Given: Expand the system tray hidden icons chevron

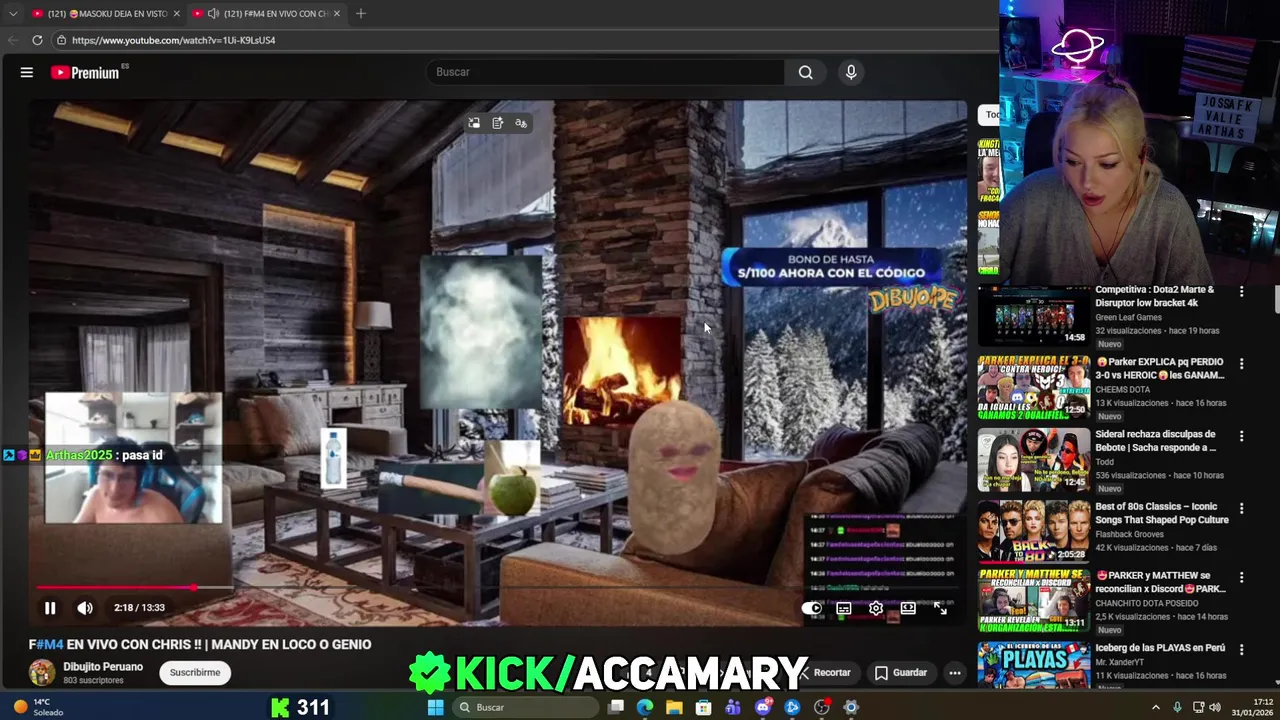Looking at the screenshot, I should [x=1156, y=707].
